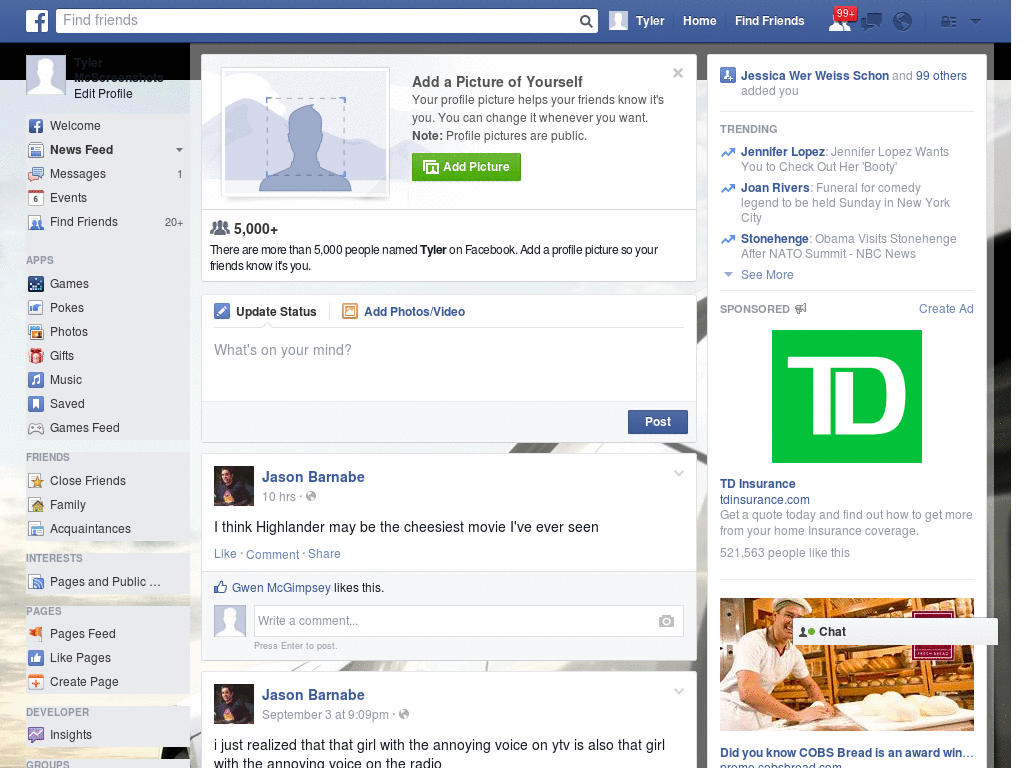Click the Photos icon in Apps
1024x768 pixels.
pyautogui.click(x=36, y=332)
